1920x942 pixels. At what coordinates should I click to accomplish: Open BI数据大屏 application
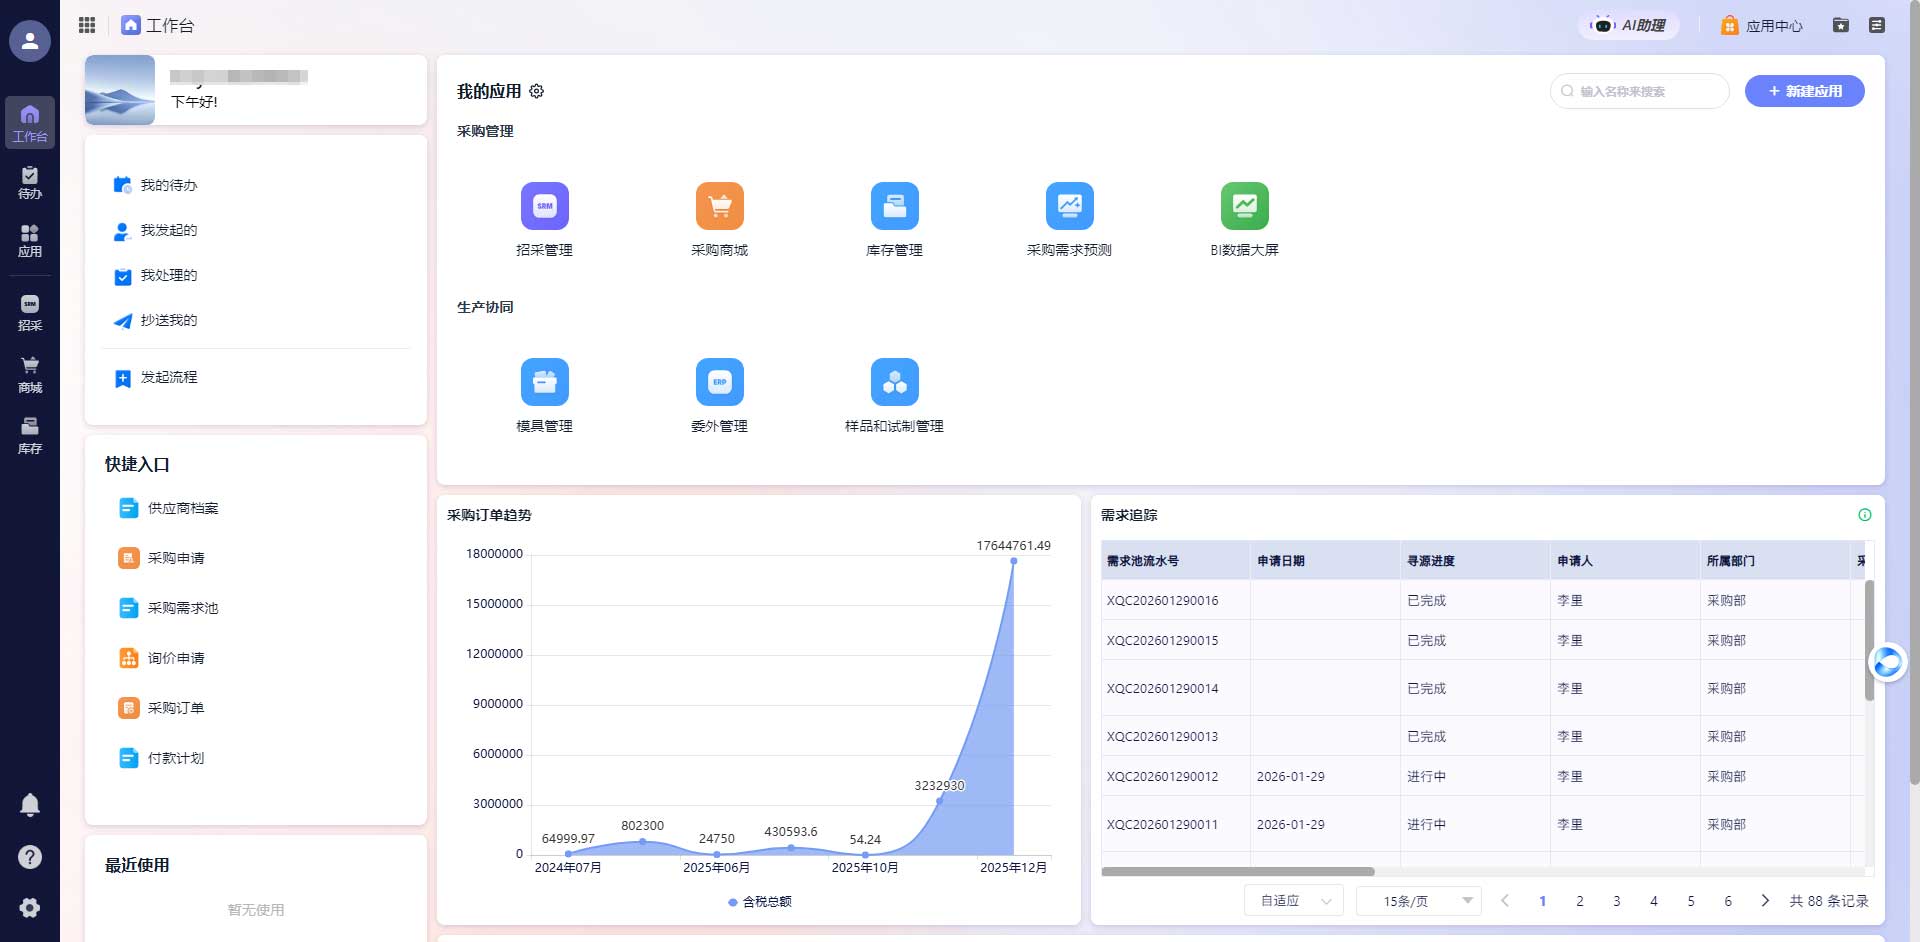click(x=1245, y=206)
